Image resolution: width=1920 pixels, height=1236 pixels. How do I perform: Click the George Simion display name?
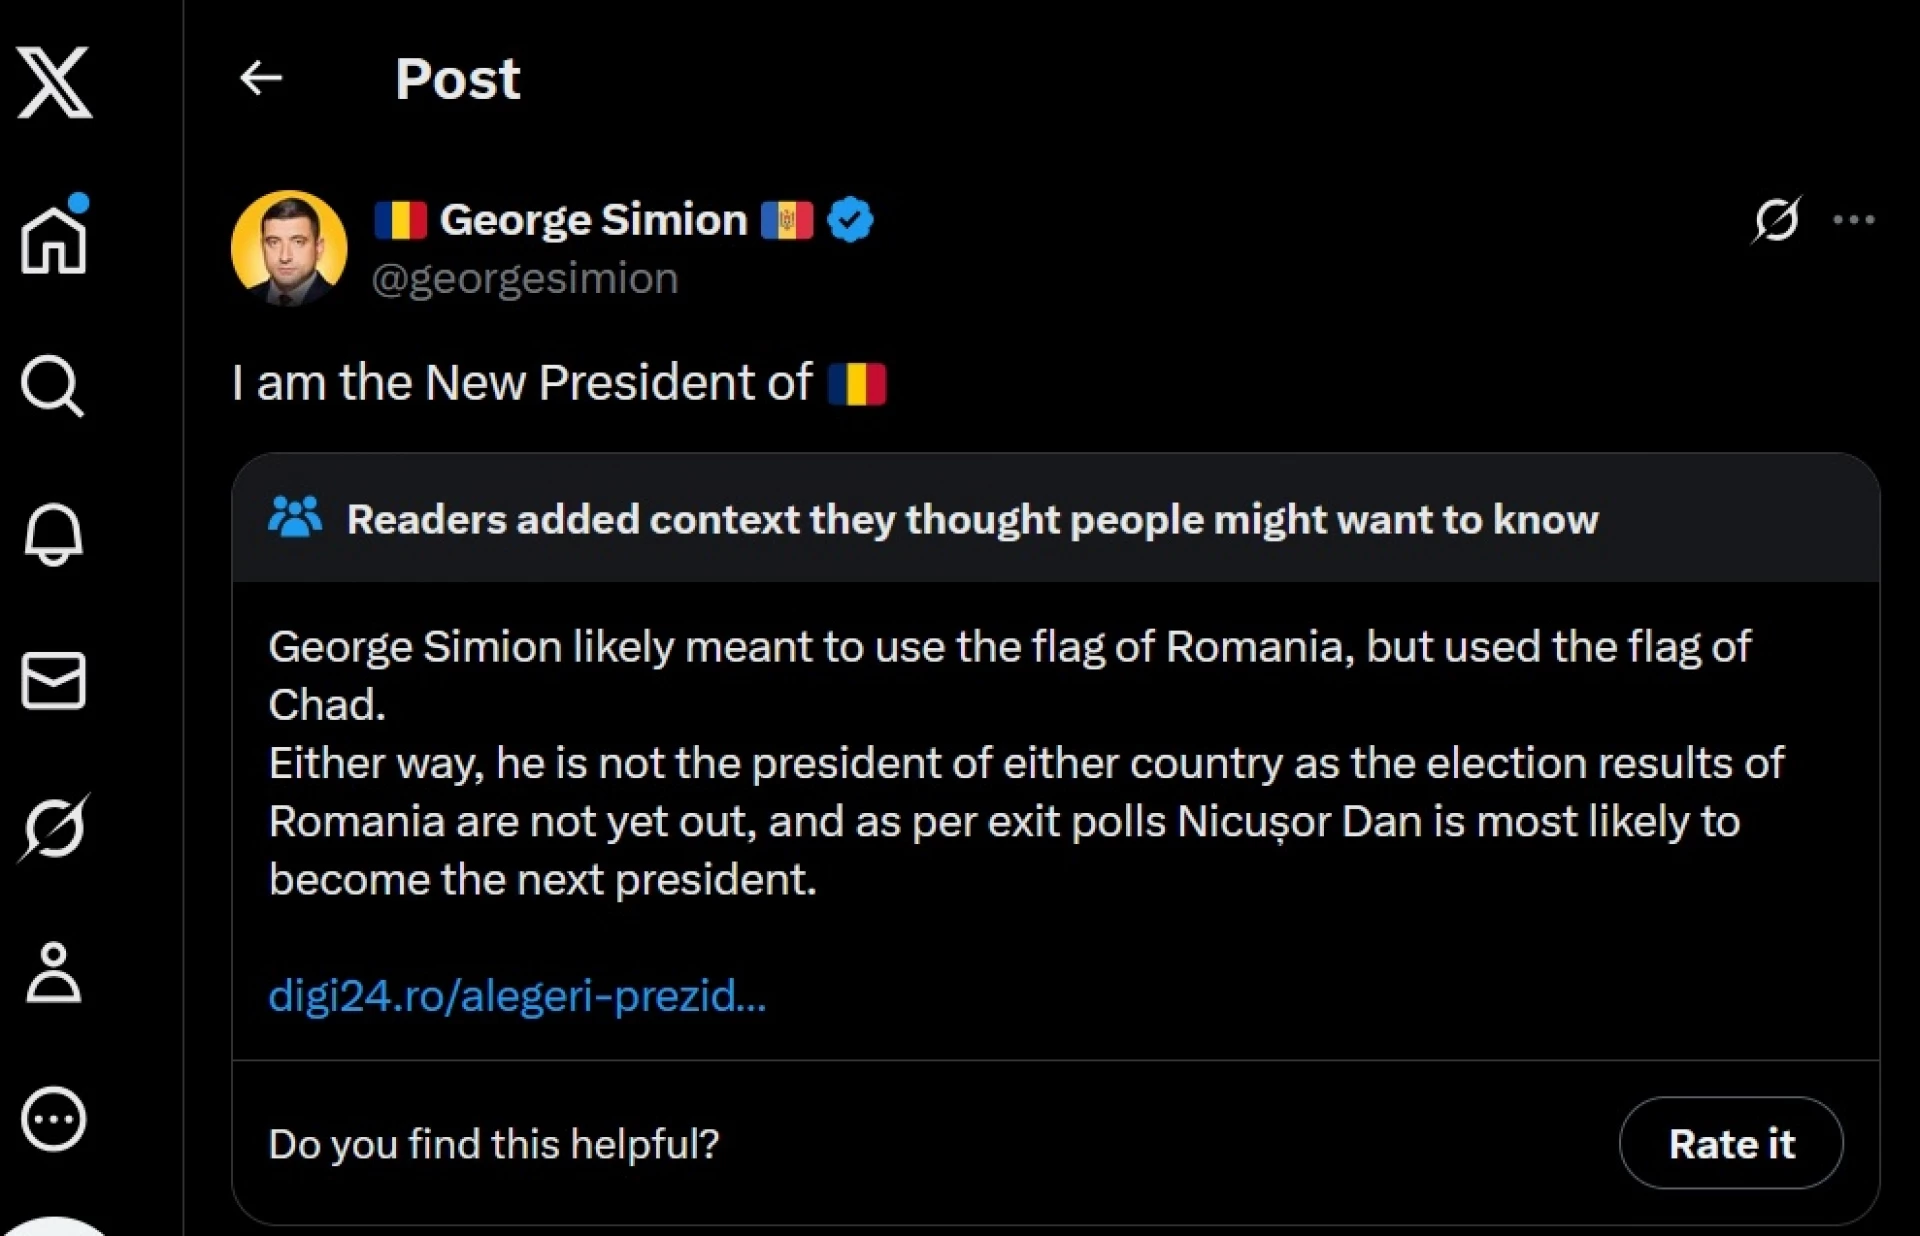[593, 220]
